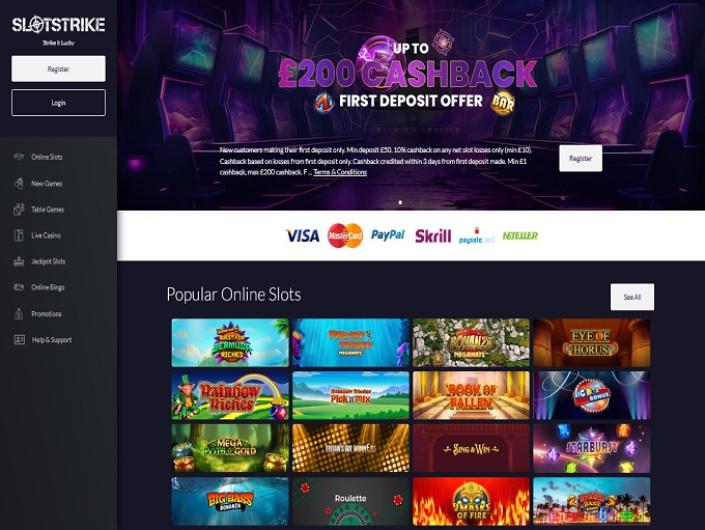Click the Promotions gift icon

click(x=18, y=314)
